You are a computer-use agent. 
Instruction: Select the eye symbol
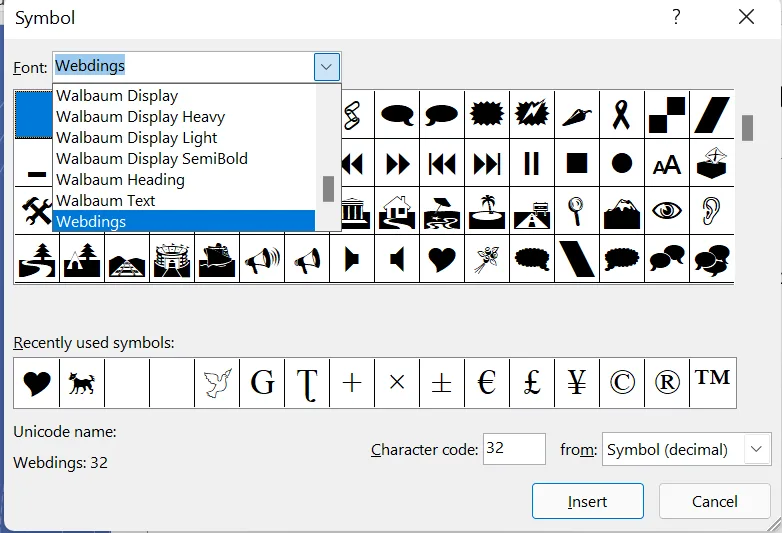667,211
